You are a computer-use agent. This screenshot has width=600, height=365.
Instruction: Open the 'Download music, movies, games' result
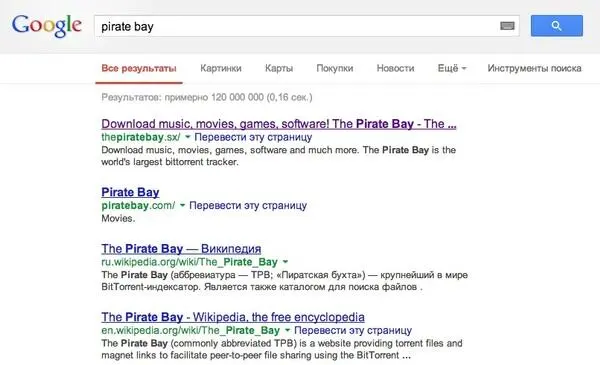[279, 124]
